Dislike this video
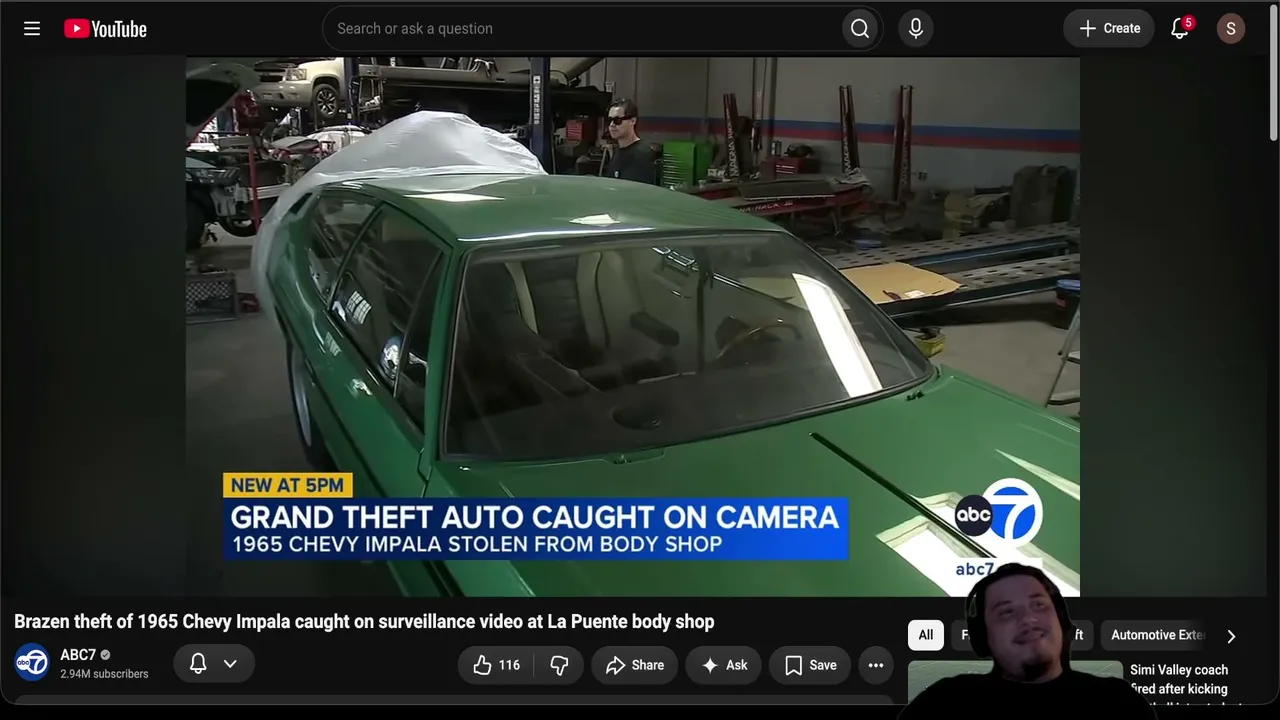Image resolution: width=1280 pixels, height=720 pixels. pos(559,665)
